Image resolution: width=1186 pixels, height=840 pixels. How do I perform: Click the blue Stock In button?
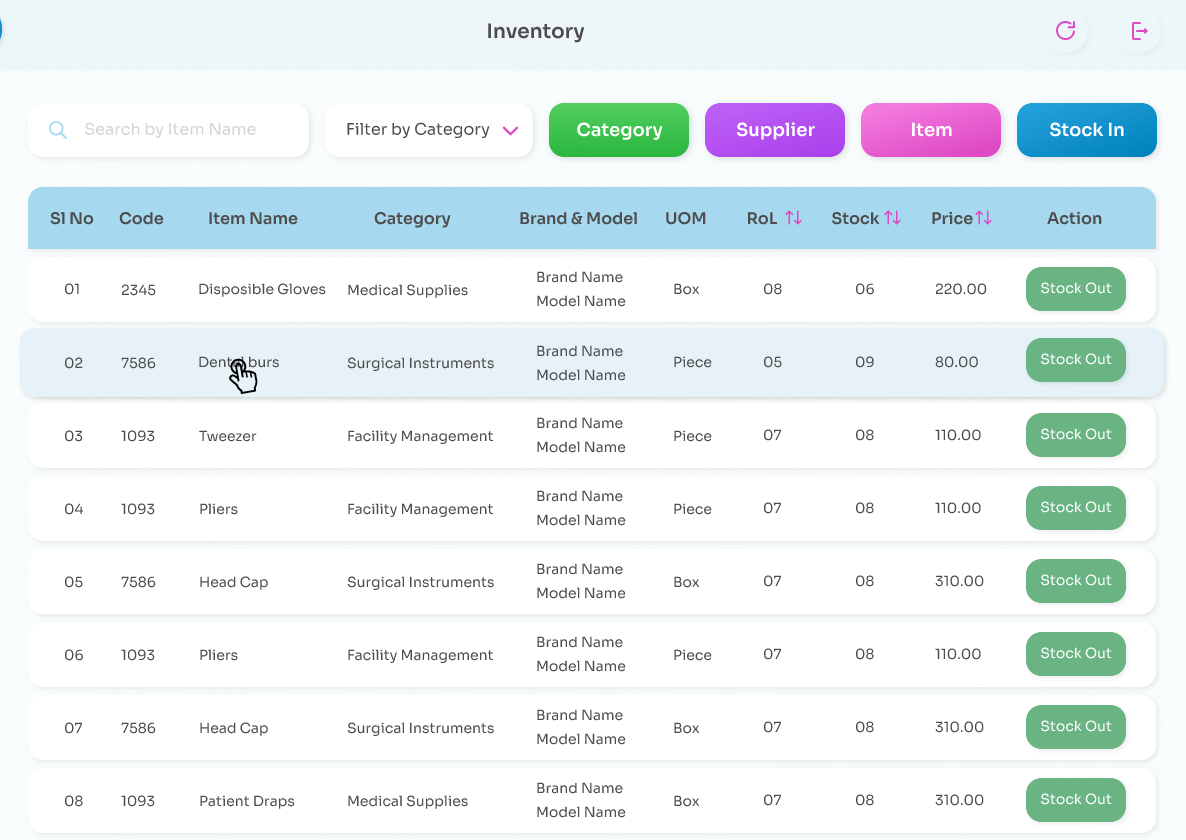click(1086, 129)
